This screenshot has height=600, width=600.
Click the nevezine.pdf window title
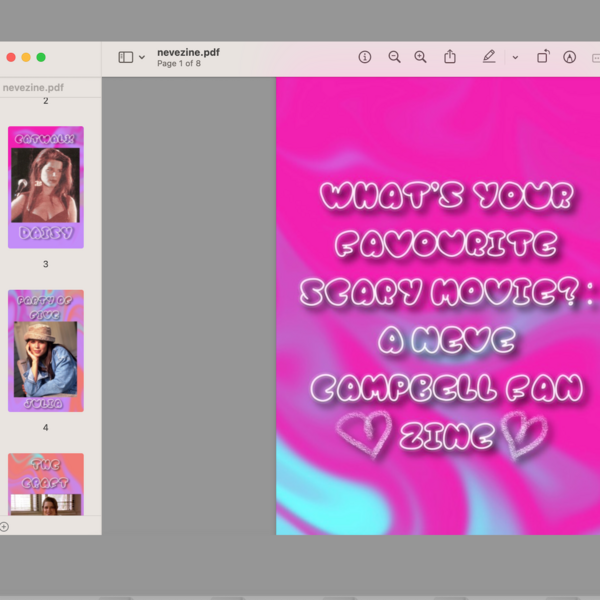click(x=188, y=52)
